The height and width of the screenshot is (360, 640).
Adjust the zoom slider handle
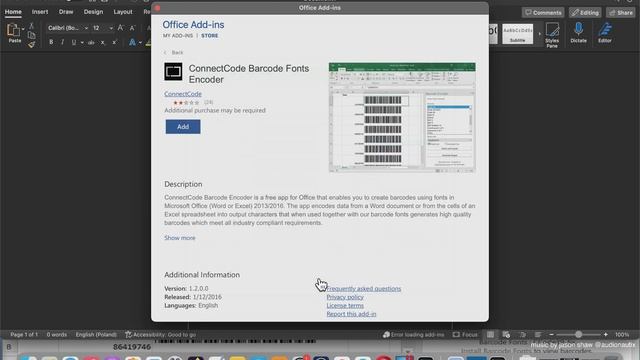click(578, 335)
